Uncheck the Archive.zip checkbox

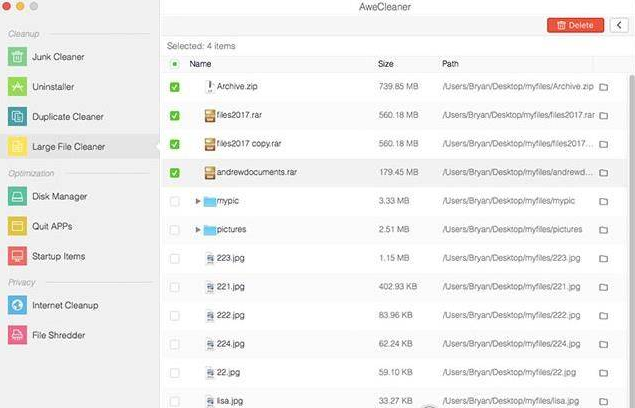(x=175, y=87)
